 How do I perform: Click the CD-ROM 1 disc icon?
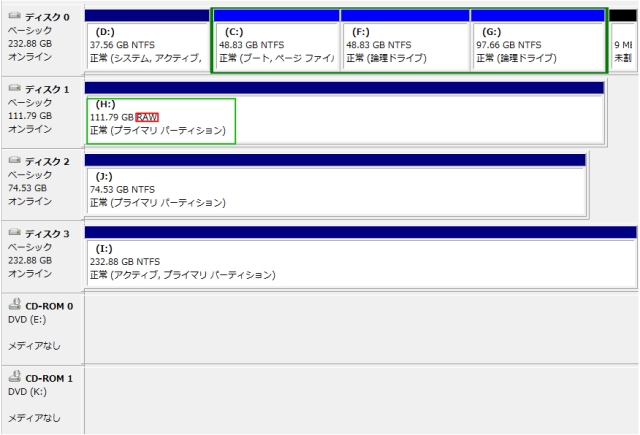(x=15, y=376)
